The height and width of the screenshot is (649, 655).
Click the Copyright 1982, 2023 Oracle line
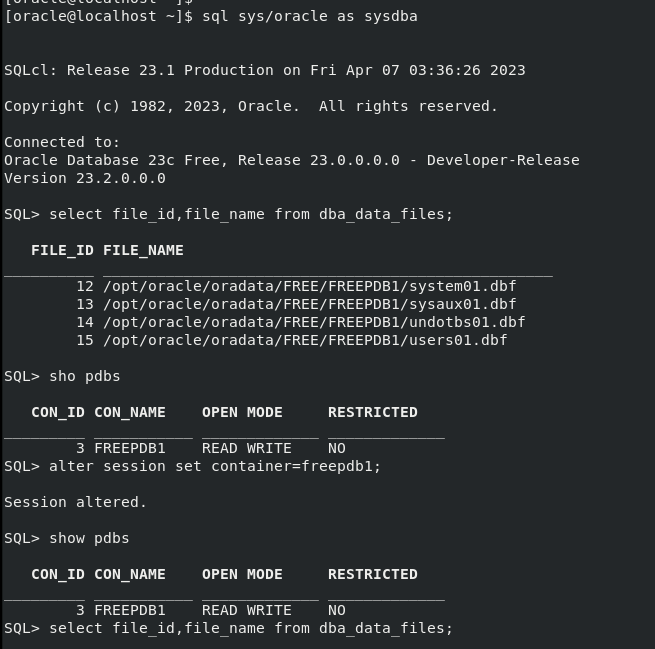coord(251,106)
